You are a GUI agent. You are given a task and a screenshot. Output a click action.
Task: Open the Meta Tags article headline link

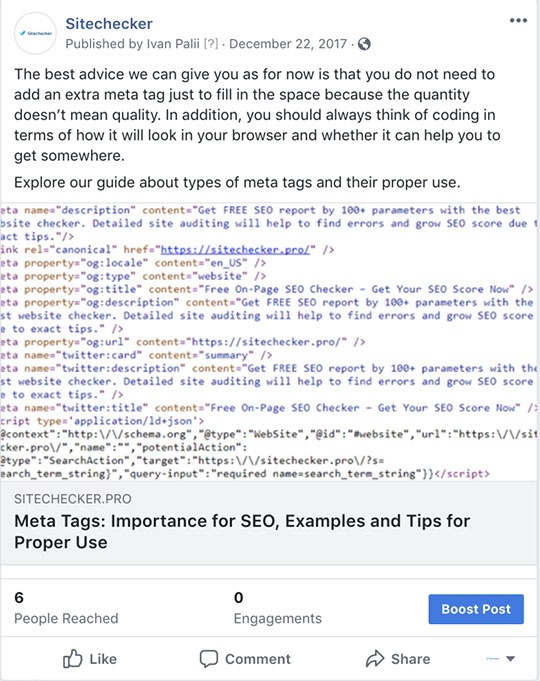pyautogui.click(x=242, y=532)
